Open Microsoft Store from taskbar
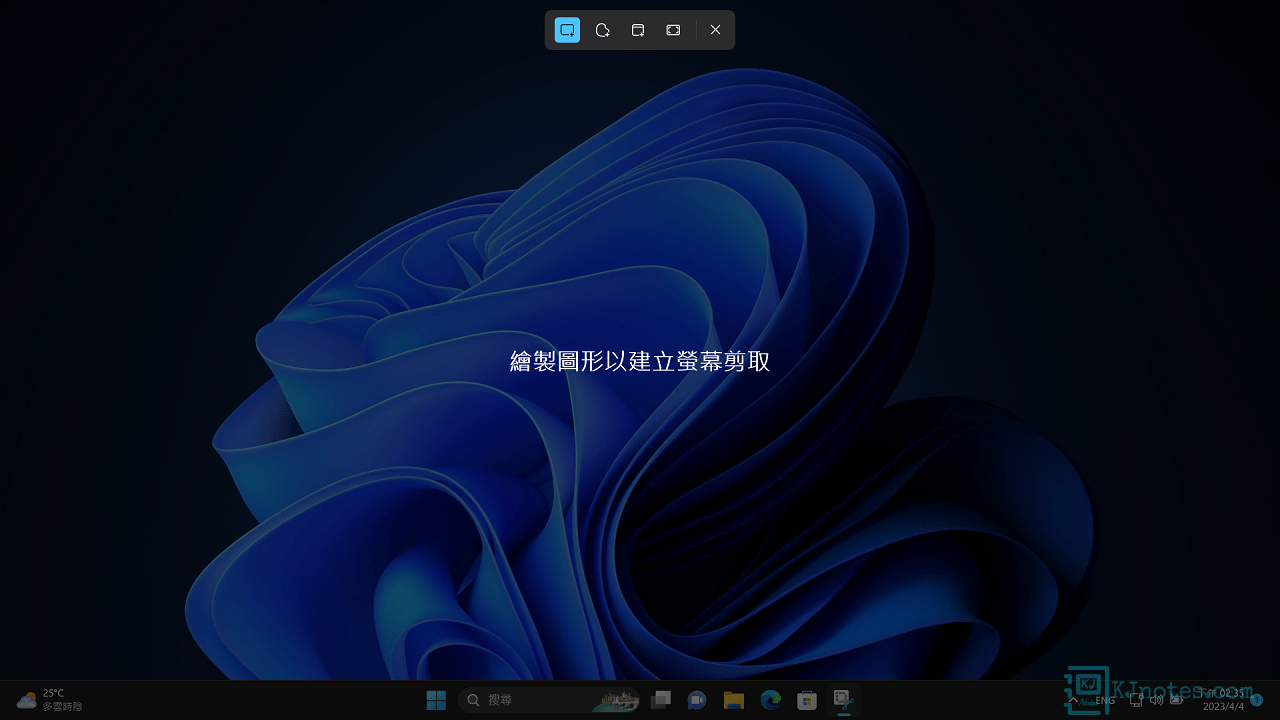 point(806,700)
